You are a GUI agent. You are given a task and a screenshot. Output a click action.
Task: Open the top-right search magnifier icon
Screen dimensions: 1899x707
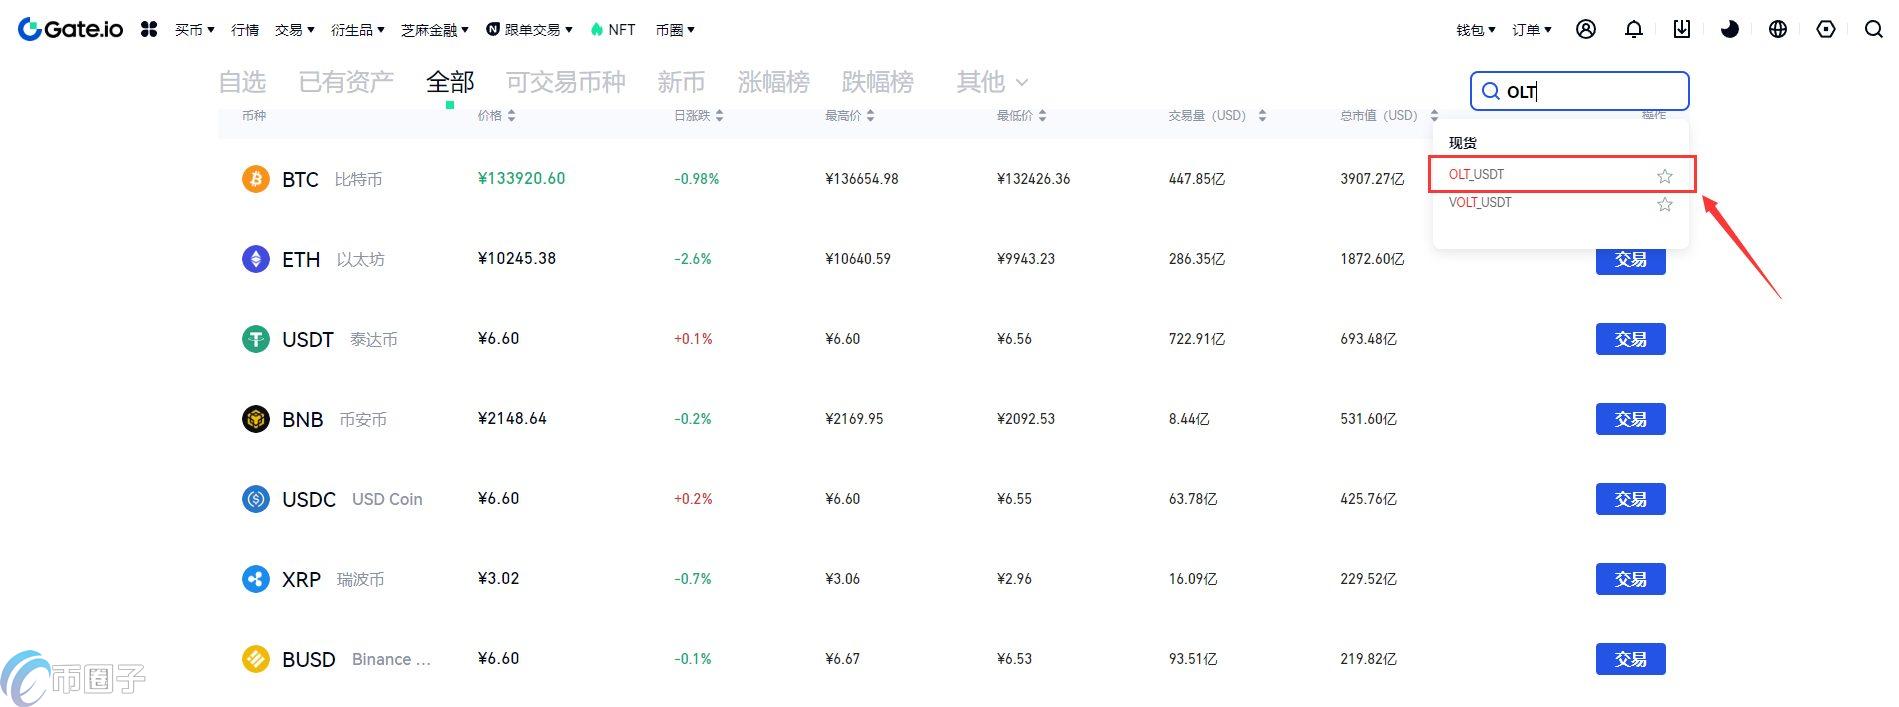[1874, 29]
